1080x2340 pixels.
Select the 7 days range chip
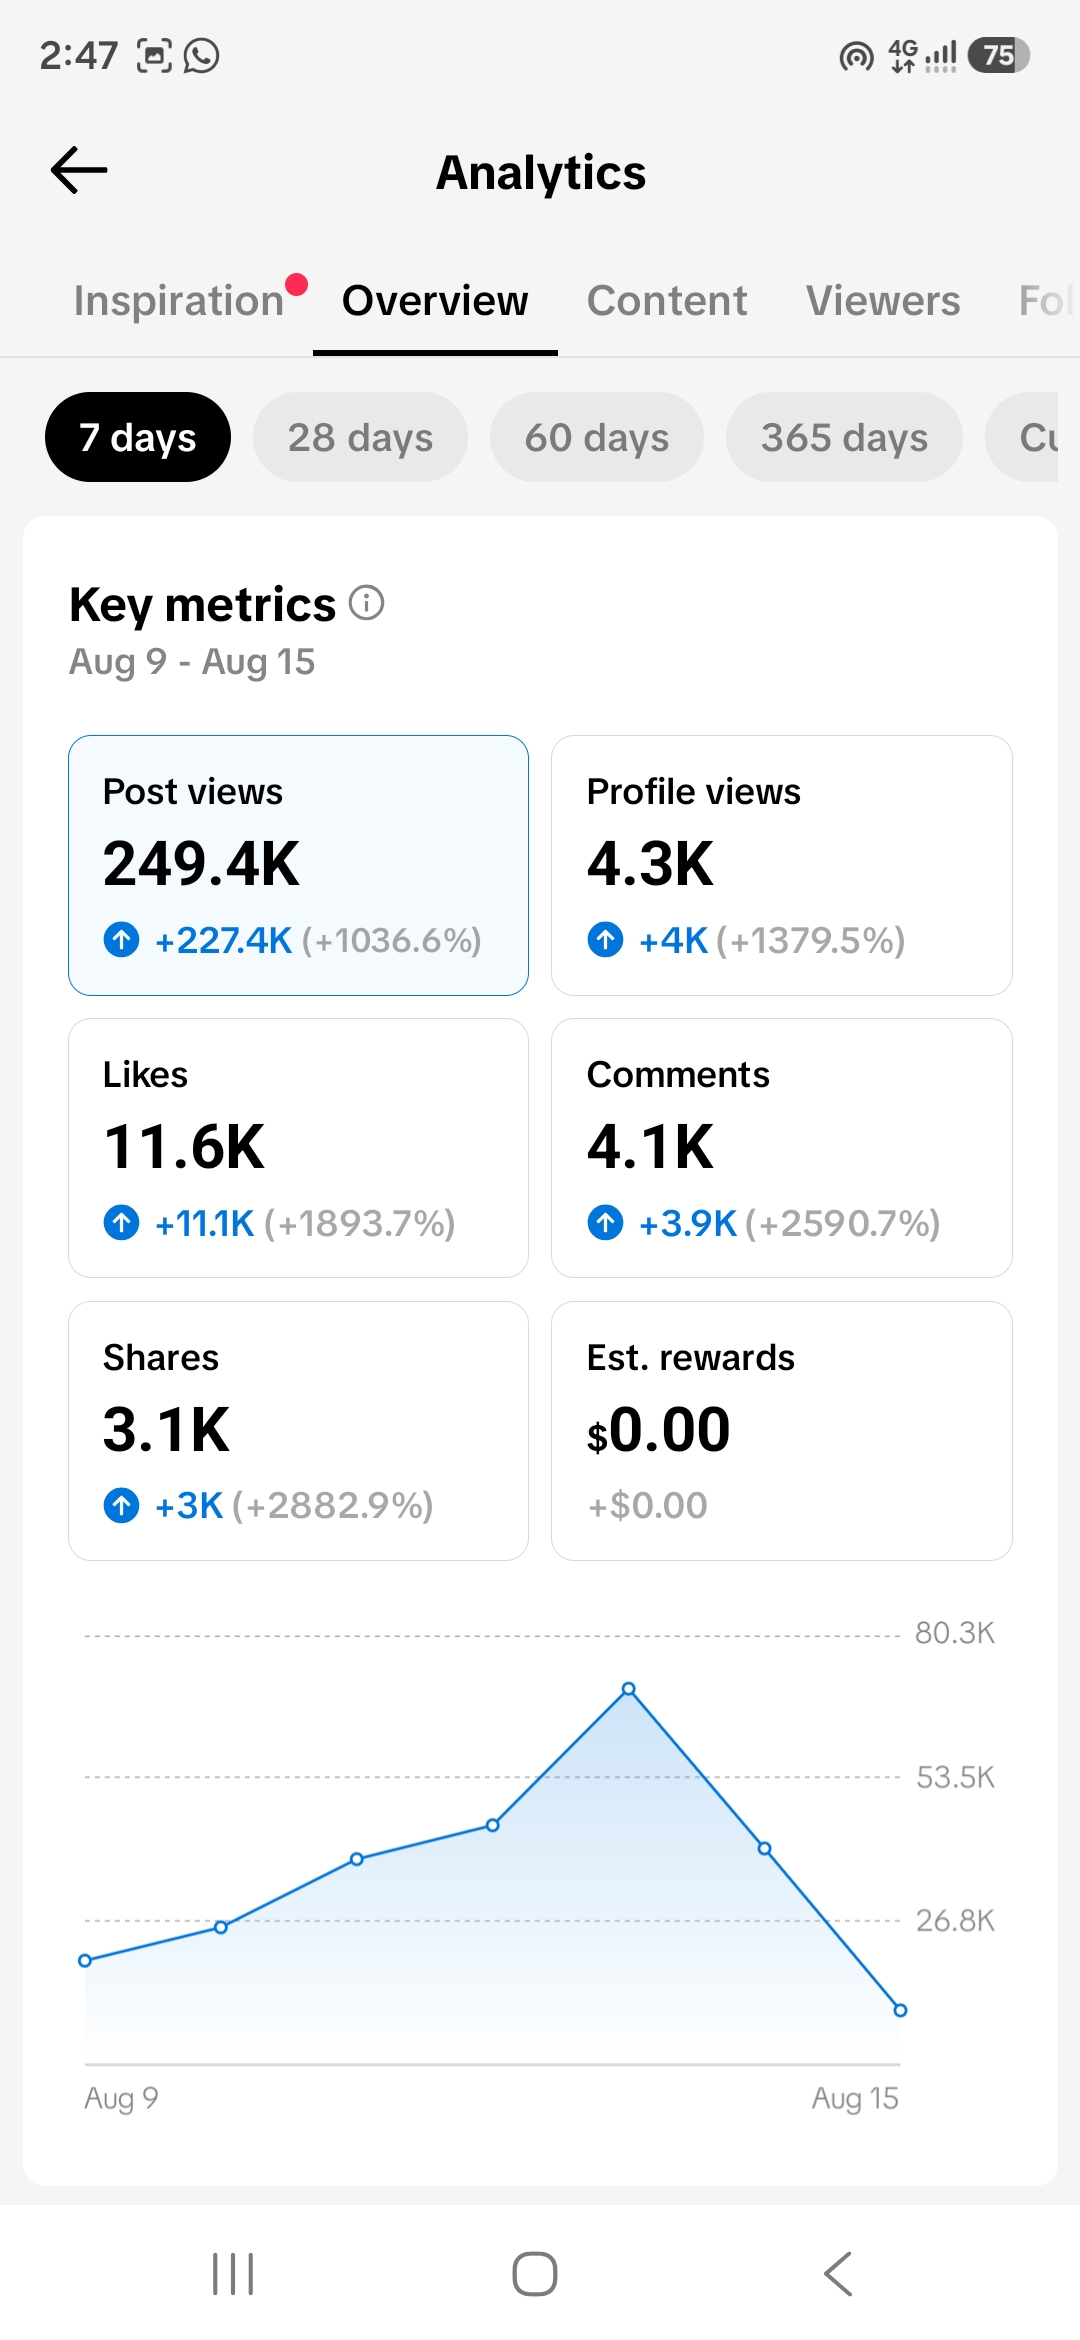138,437
